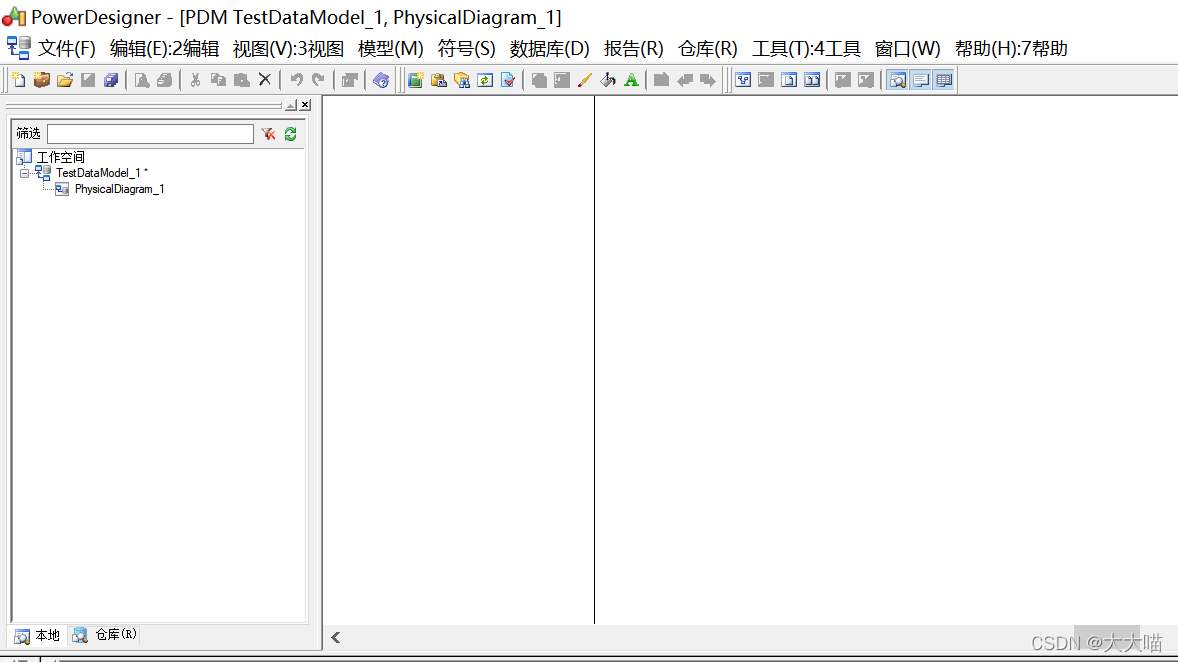1178x662 pixels.
Task: Open the 视图(V) menu
Action: tap(288, 49)
